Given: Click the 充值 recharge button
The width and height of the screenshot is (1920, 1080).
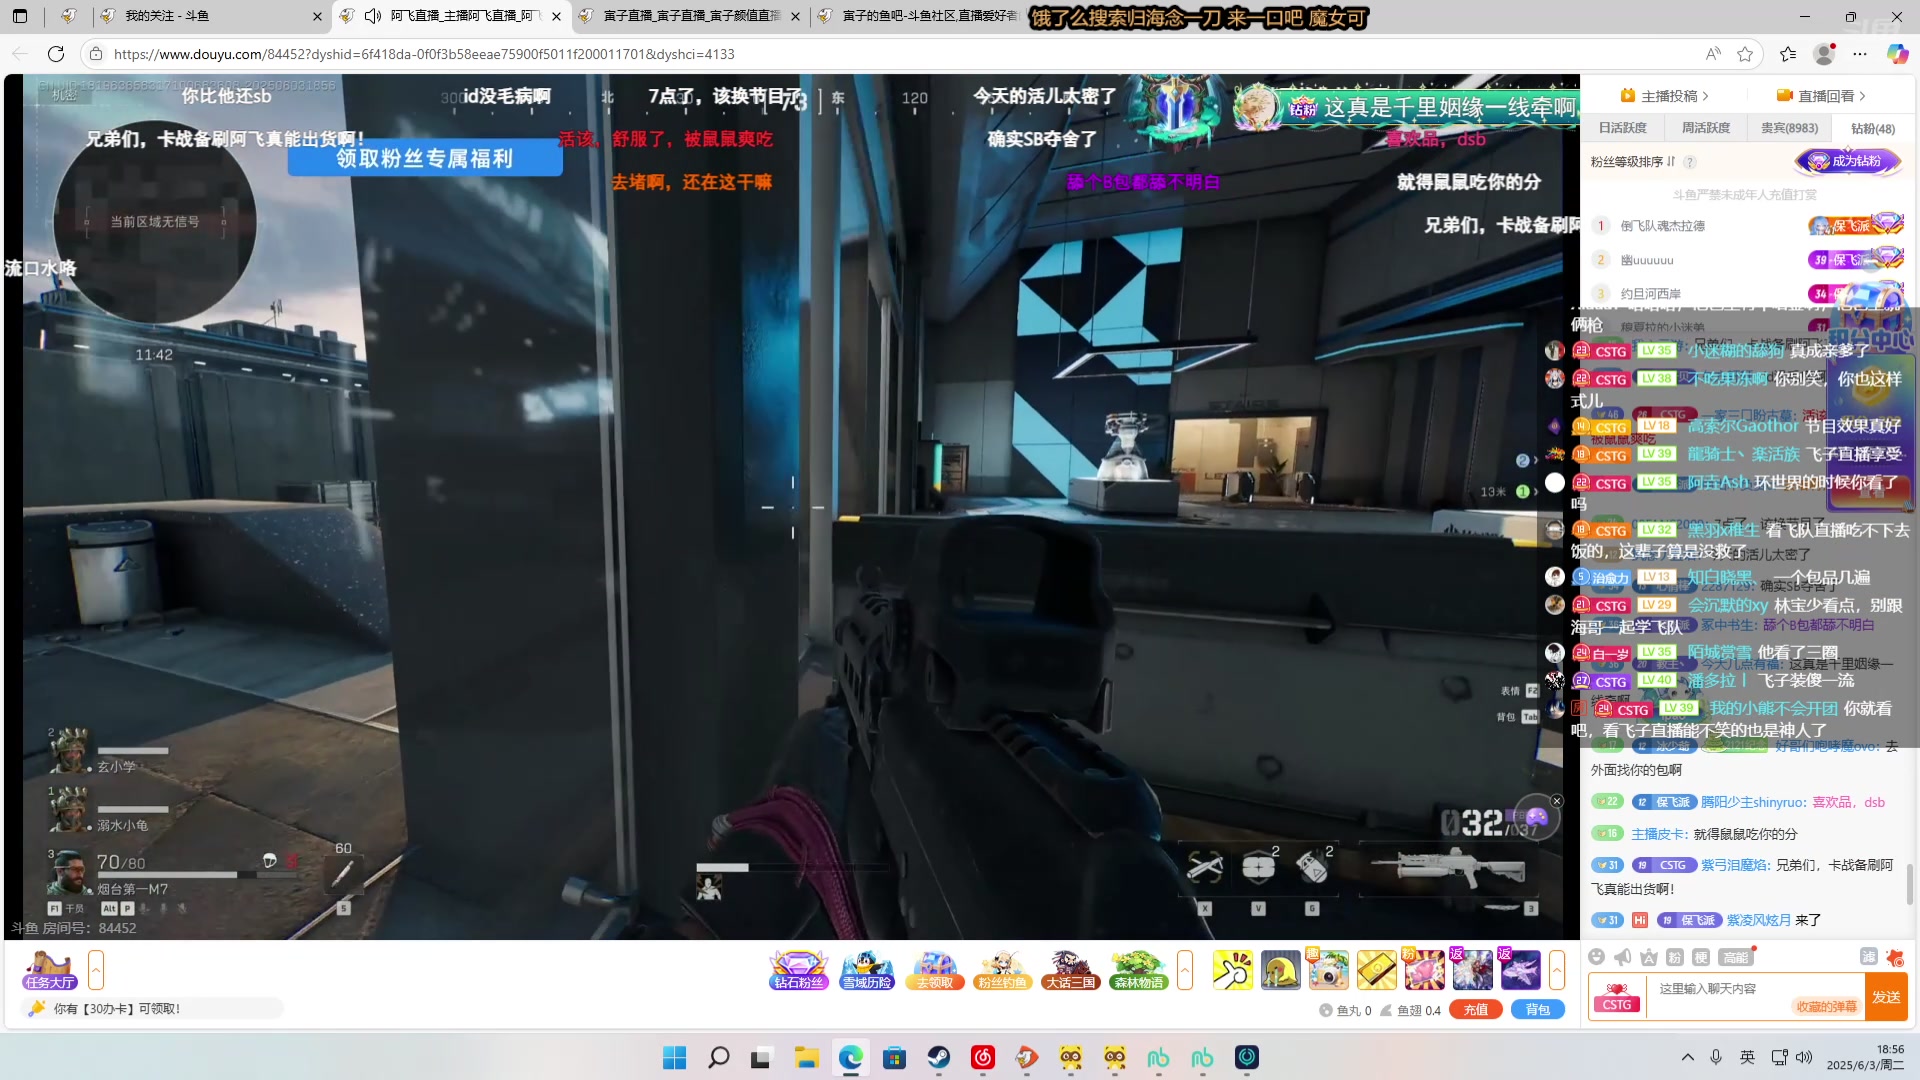Looking at the screenshot, I should (1476, 1010).
